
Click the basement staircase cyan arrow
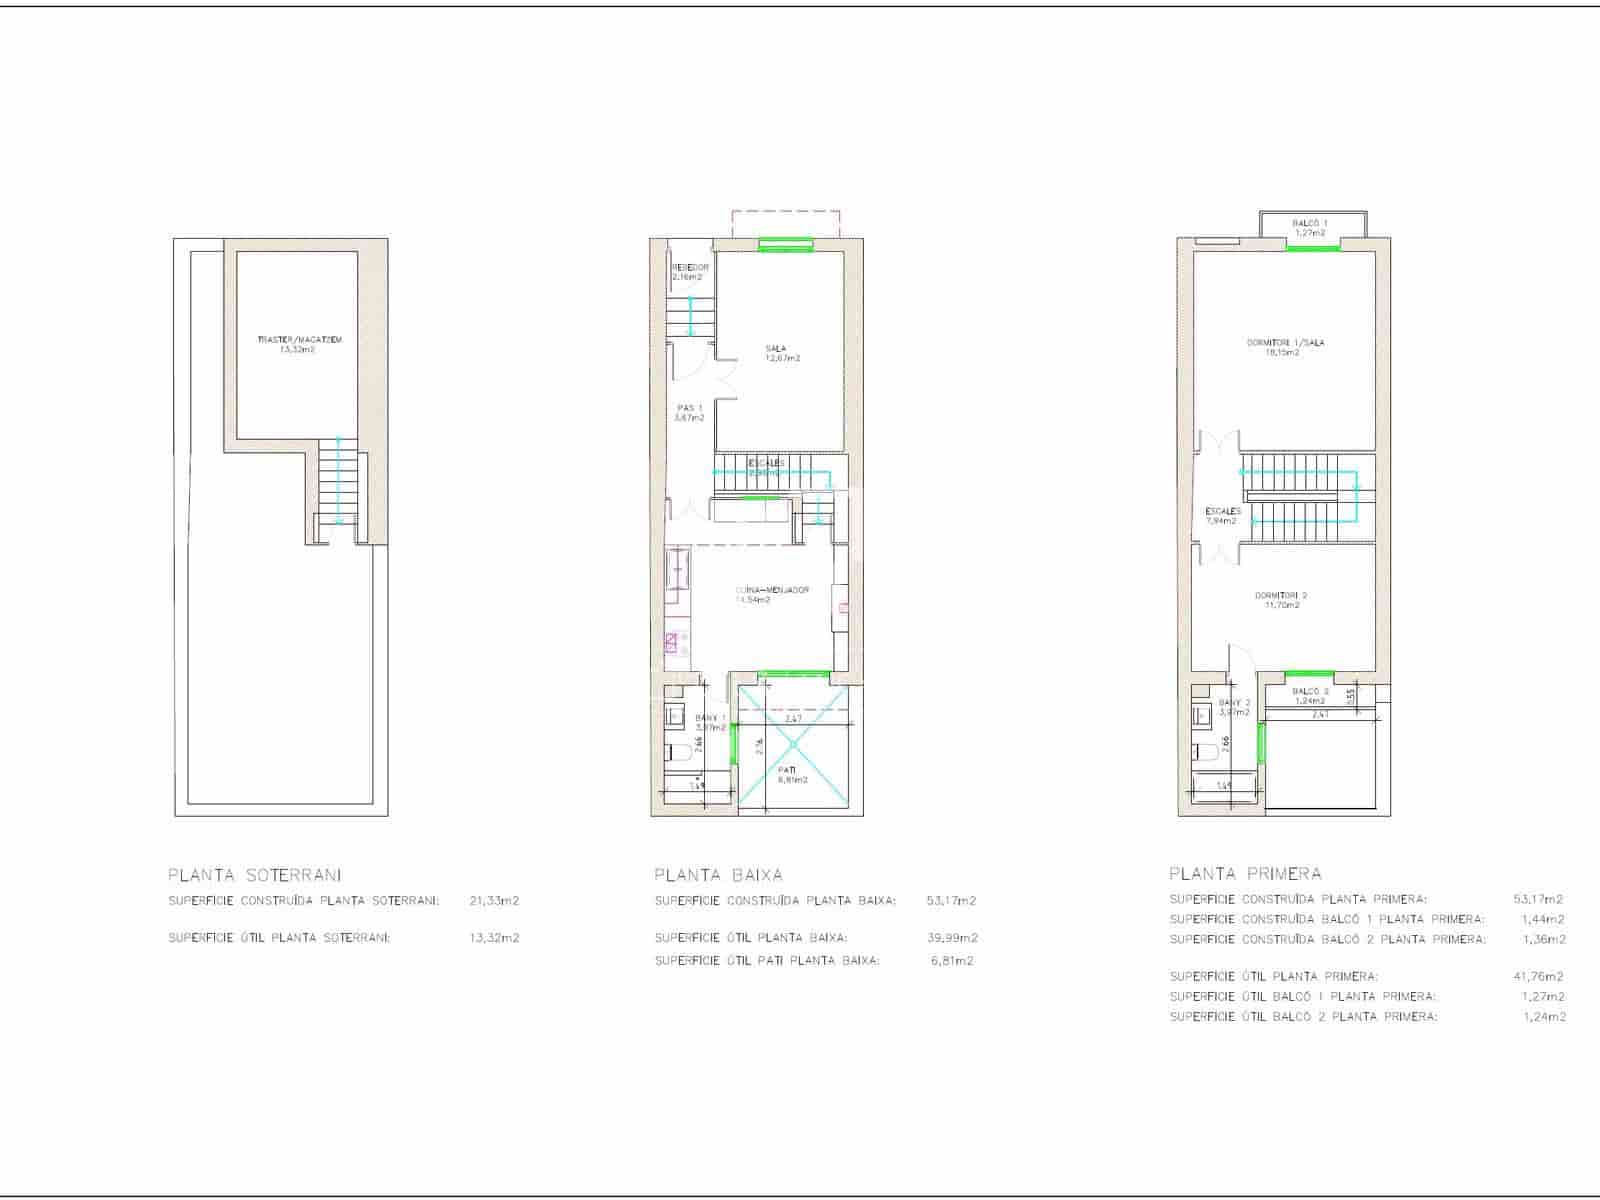tap(339, 480)
